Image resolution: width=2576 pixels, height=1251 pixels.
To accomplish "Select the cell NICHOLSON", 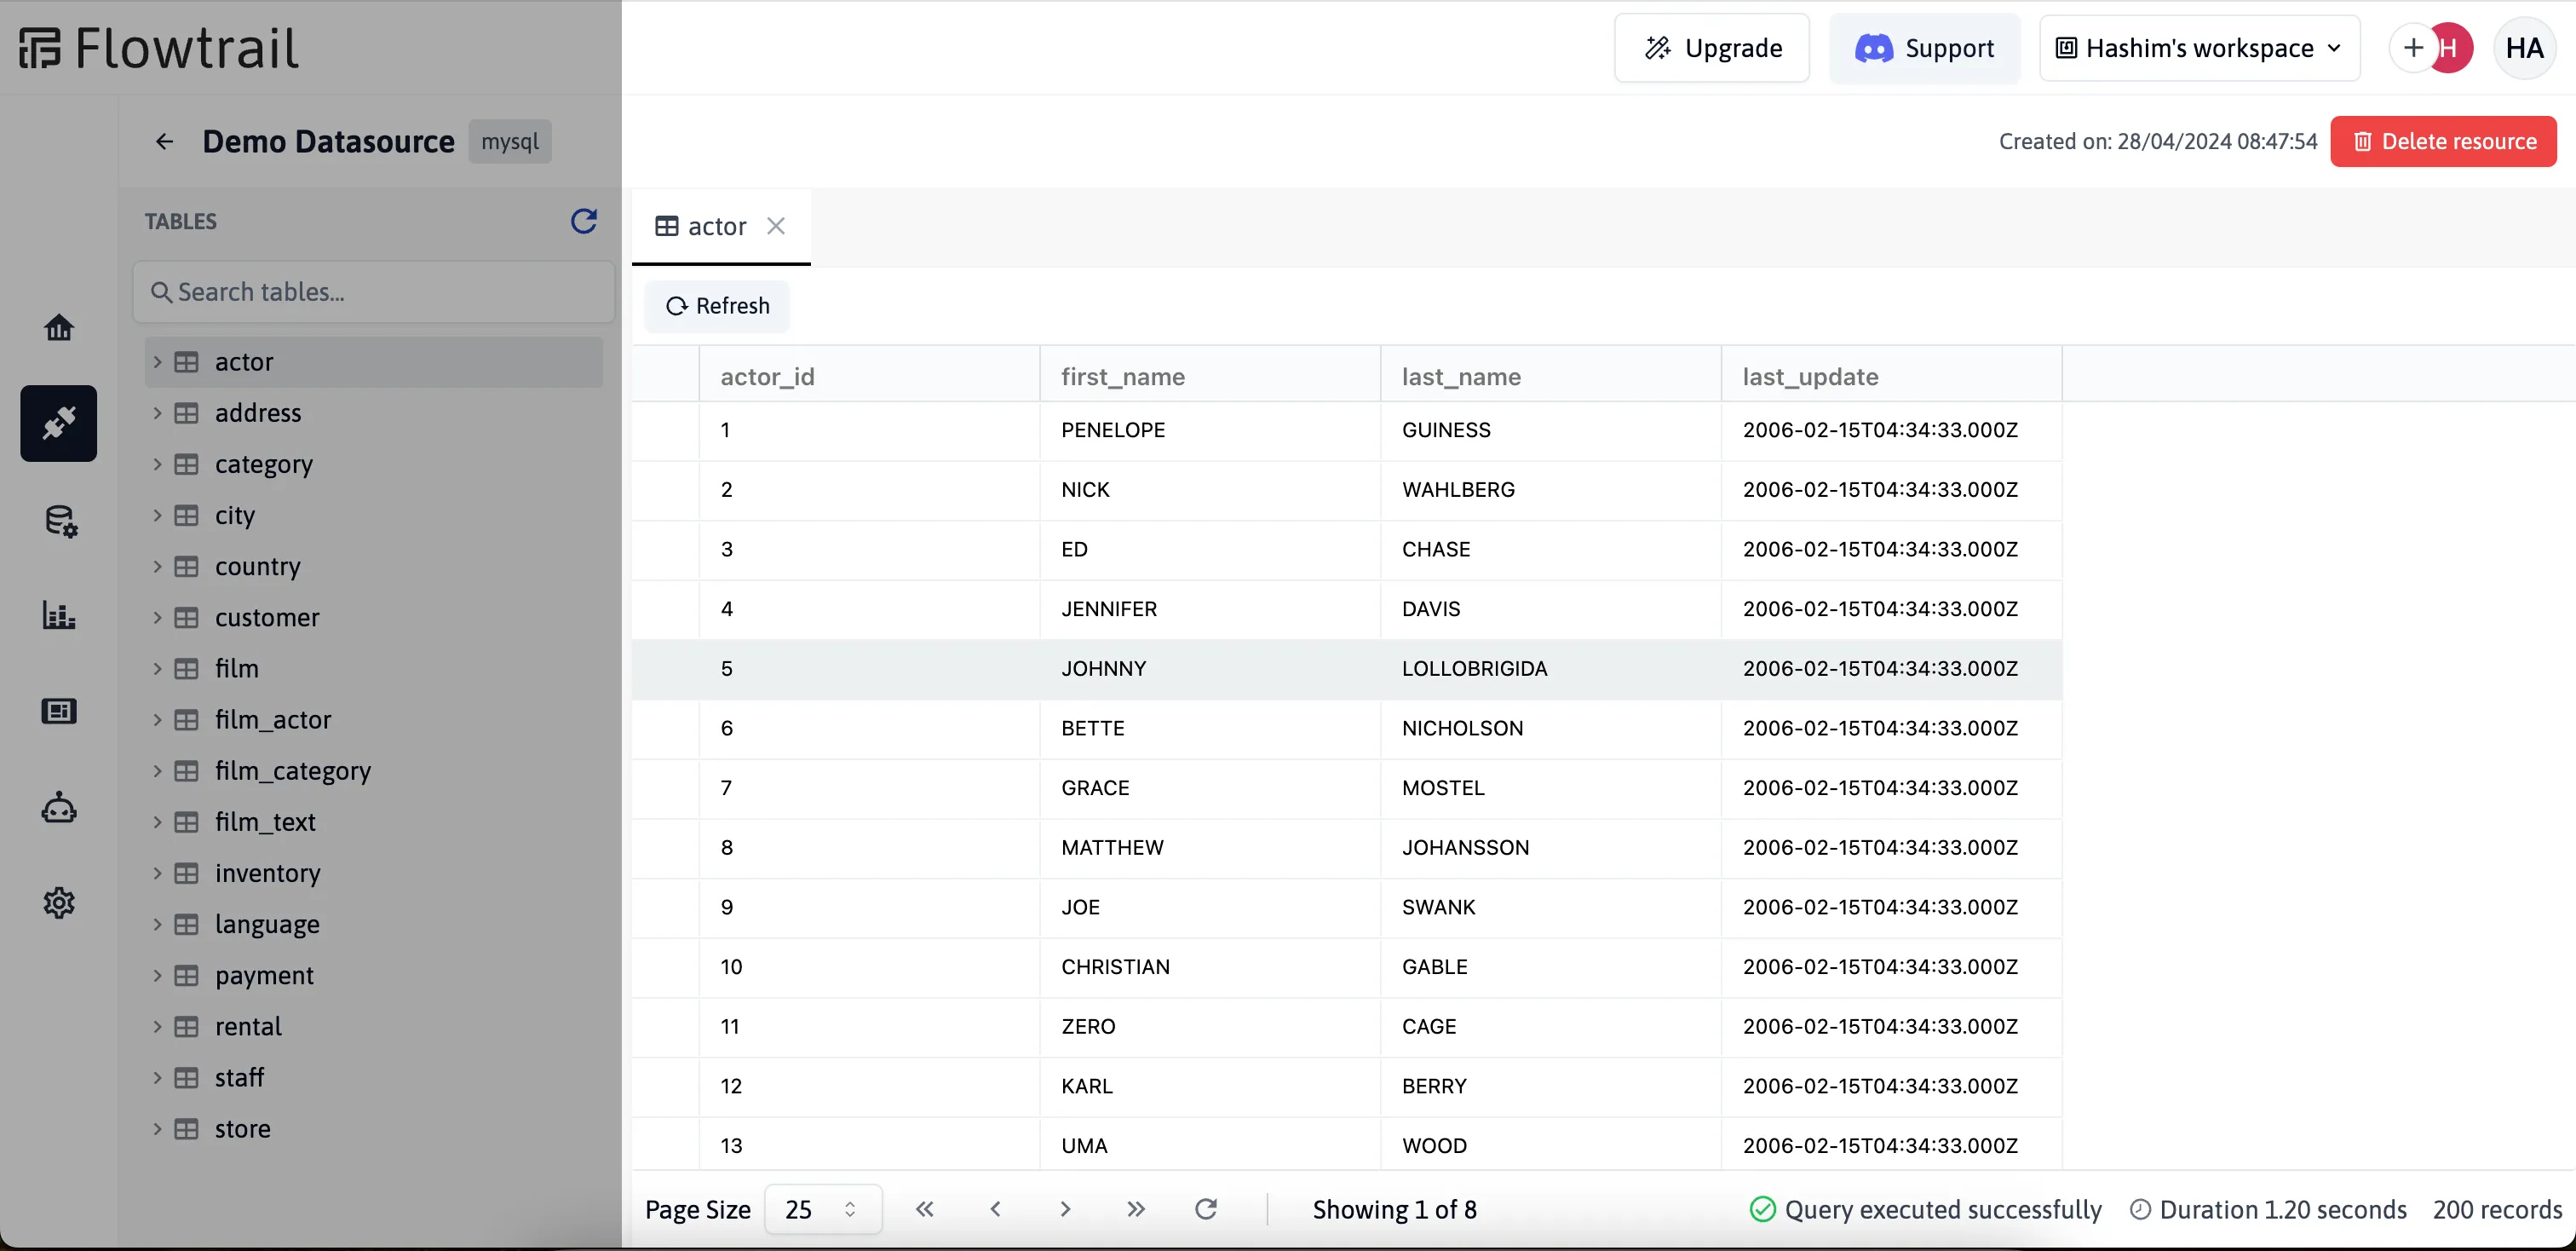I will click(x=1551, y=729).
